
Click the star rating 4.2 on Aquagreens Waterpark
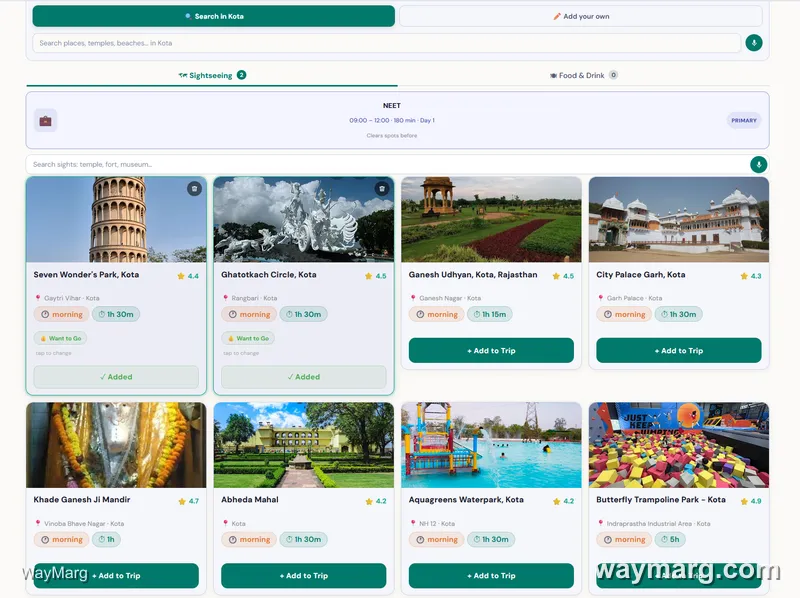click(563, 501)
